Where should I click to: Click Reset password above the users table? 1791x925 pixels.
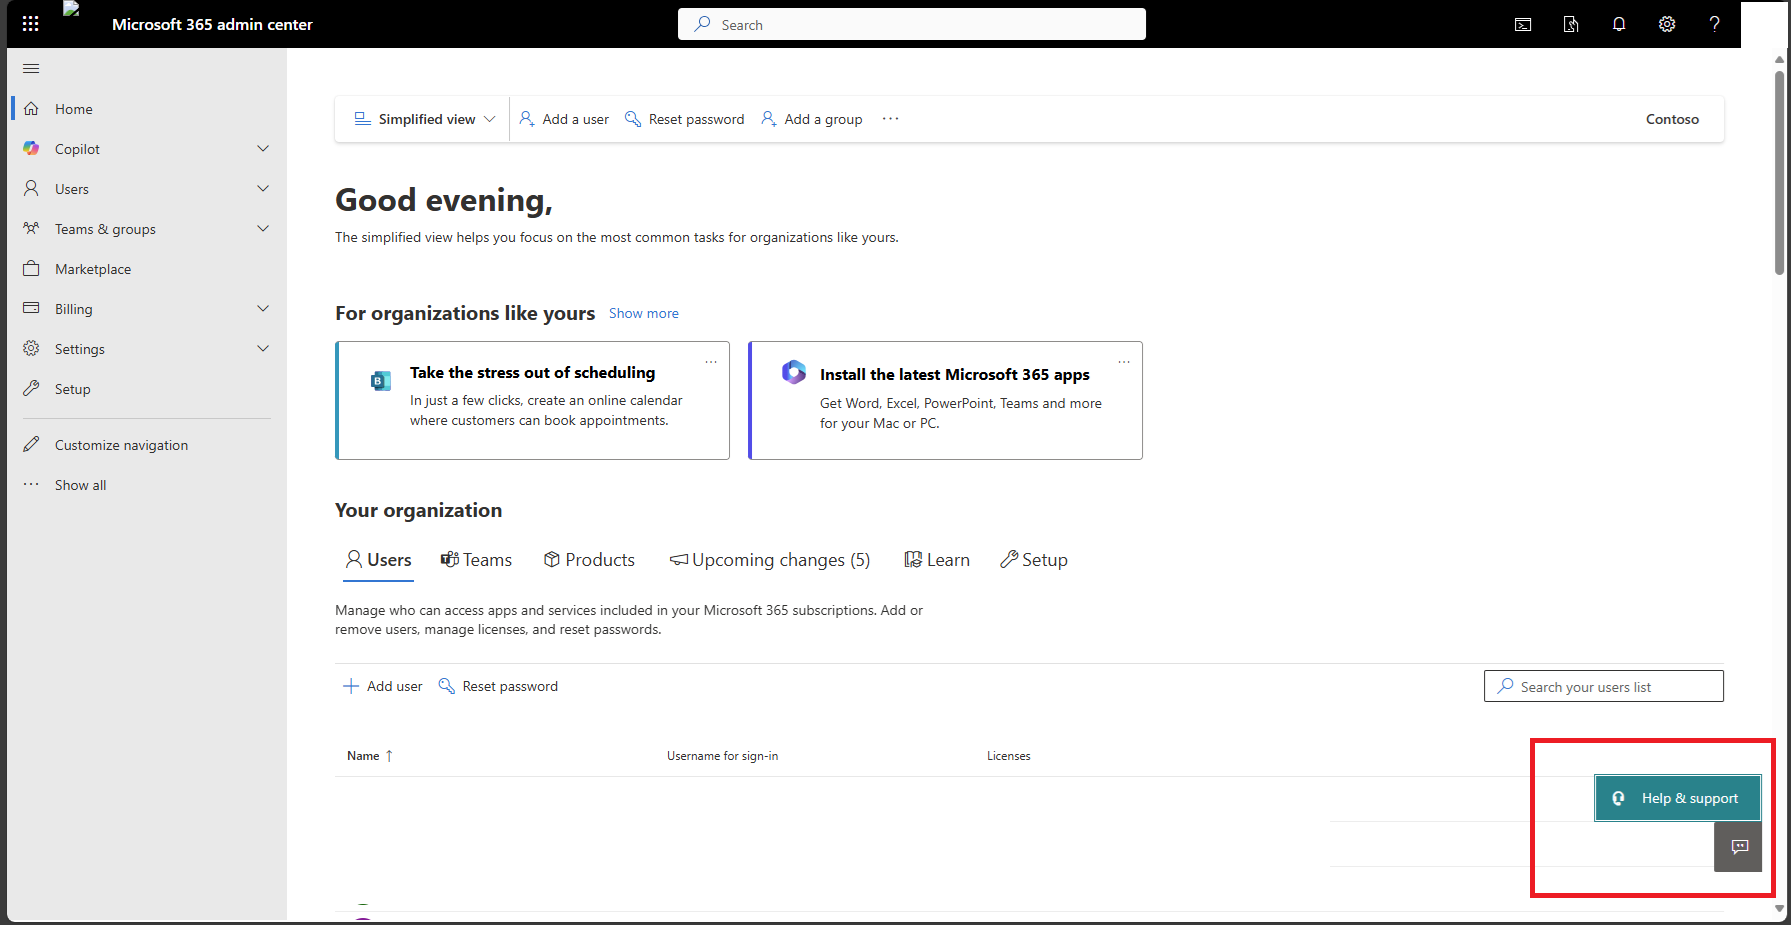498,686
